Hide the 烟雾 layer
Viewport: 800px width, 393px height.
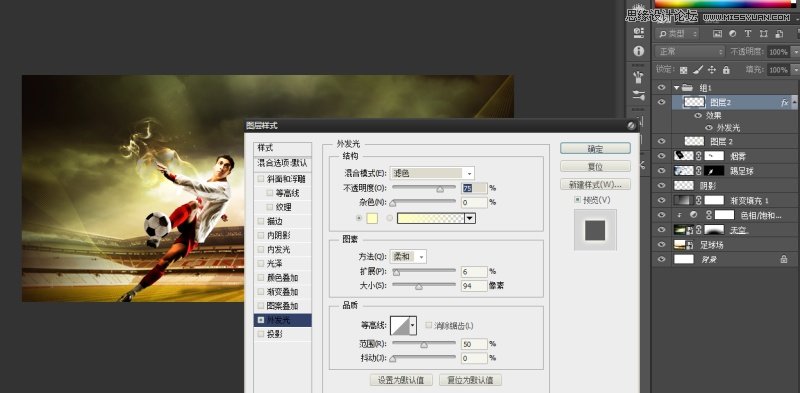[662, 156]
